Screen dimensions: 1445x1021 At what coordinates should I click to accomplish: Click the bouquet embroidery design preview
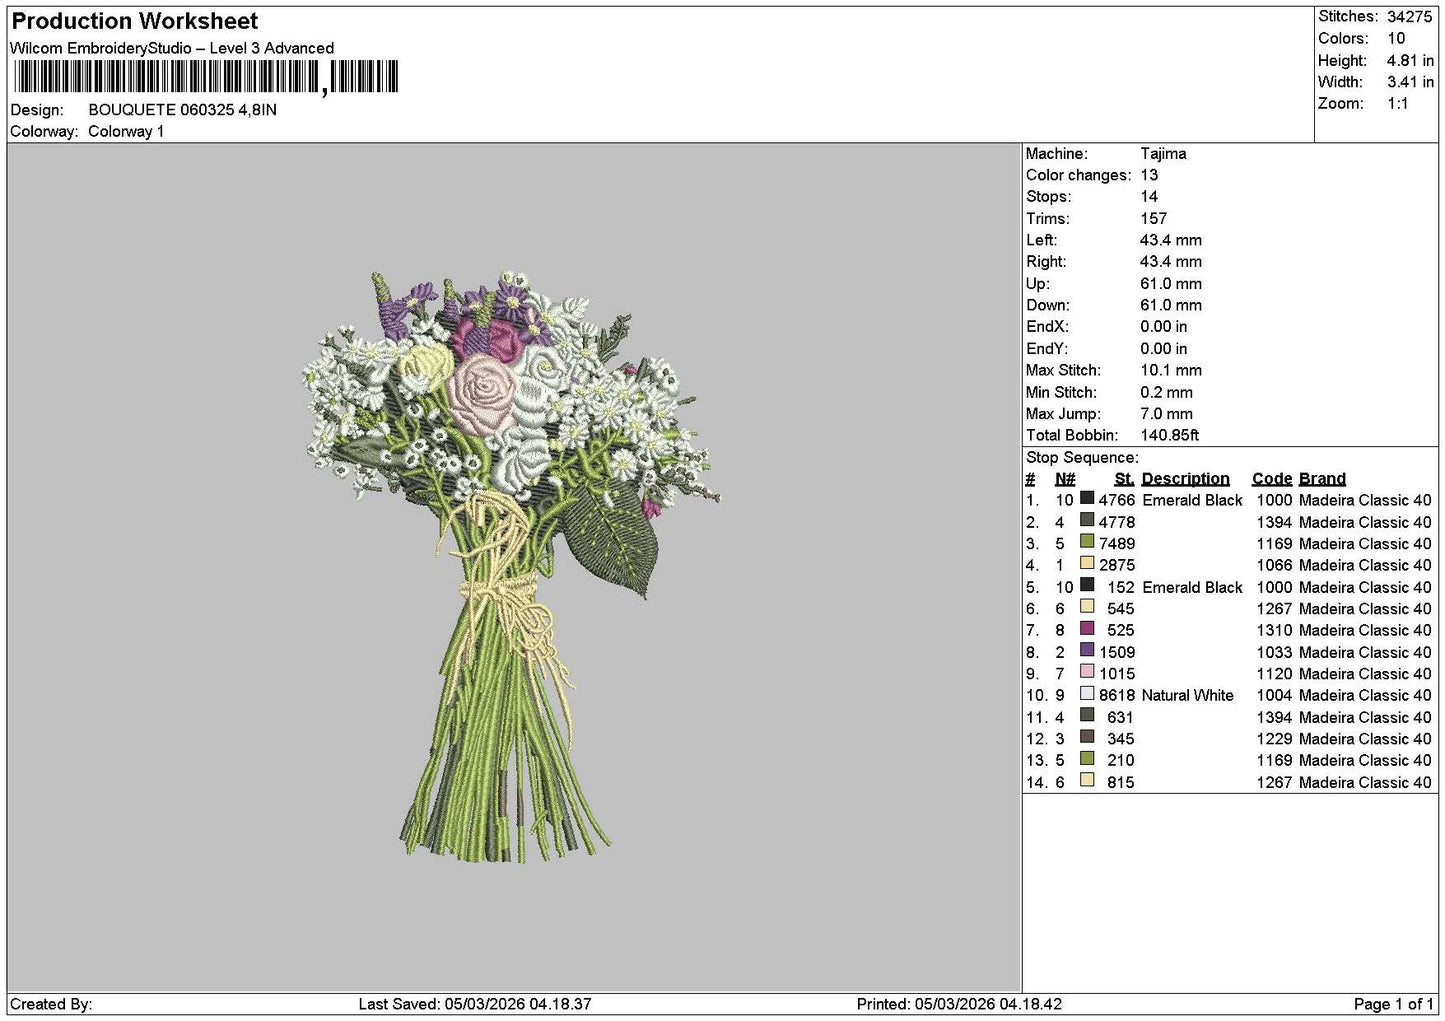(x=512, y=565)
